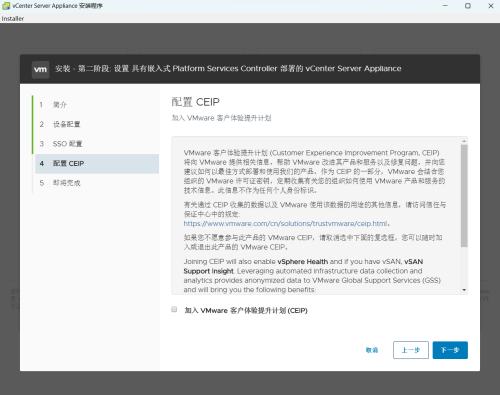Click the CEIP text scrollbar thumb

[464, 196]
